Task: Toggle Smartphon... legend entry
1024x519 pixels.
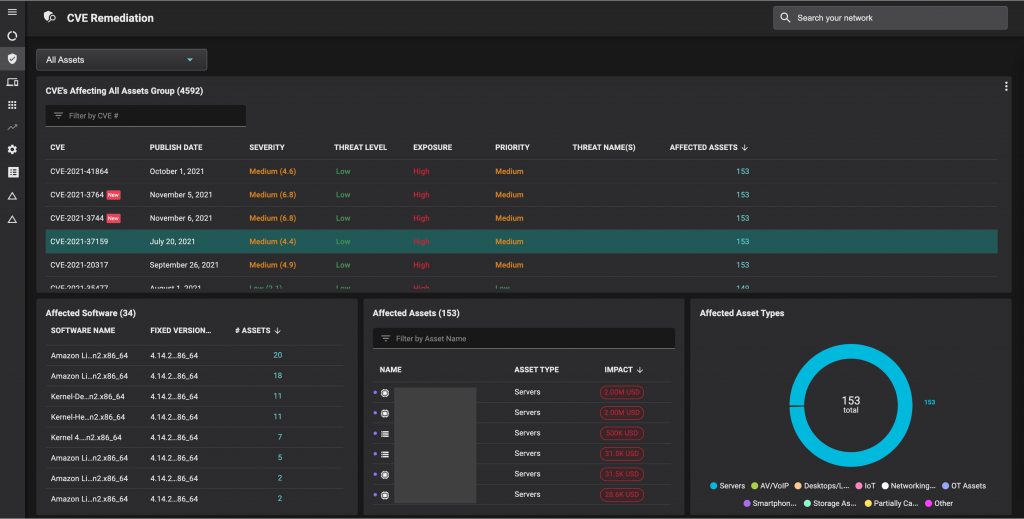Action: point(770,503)
